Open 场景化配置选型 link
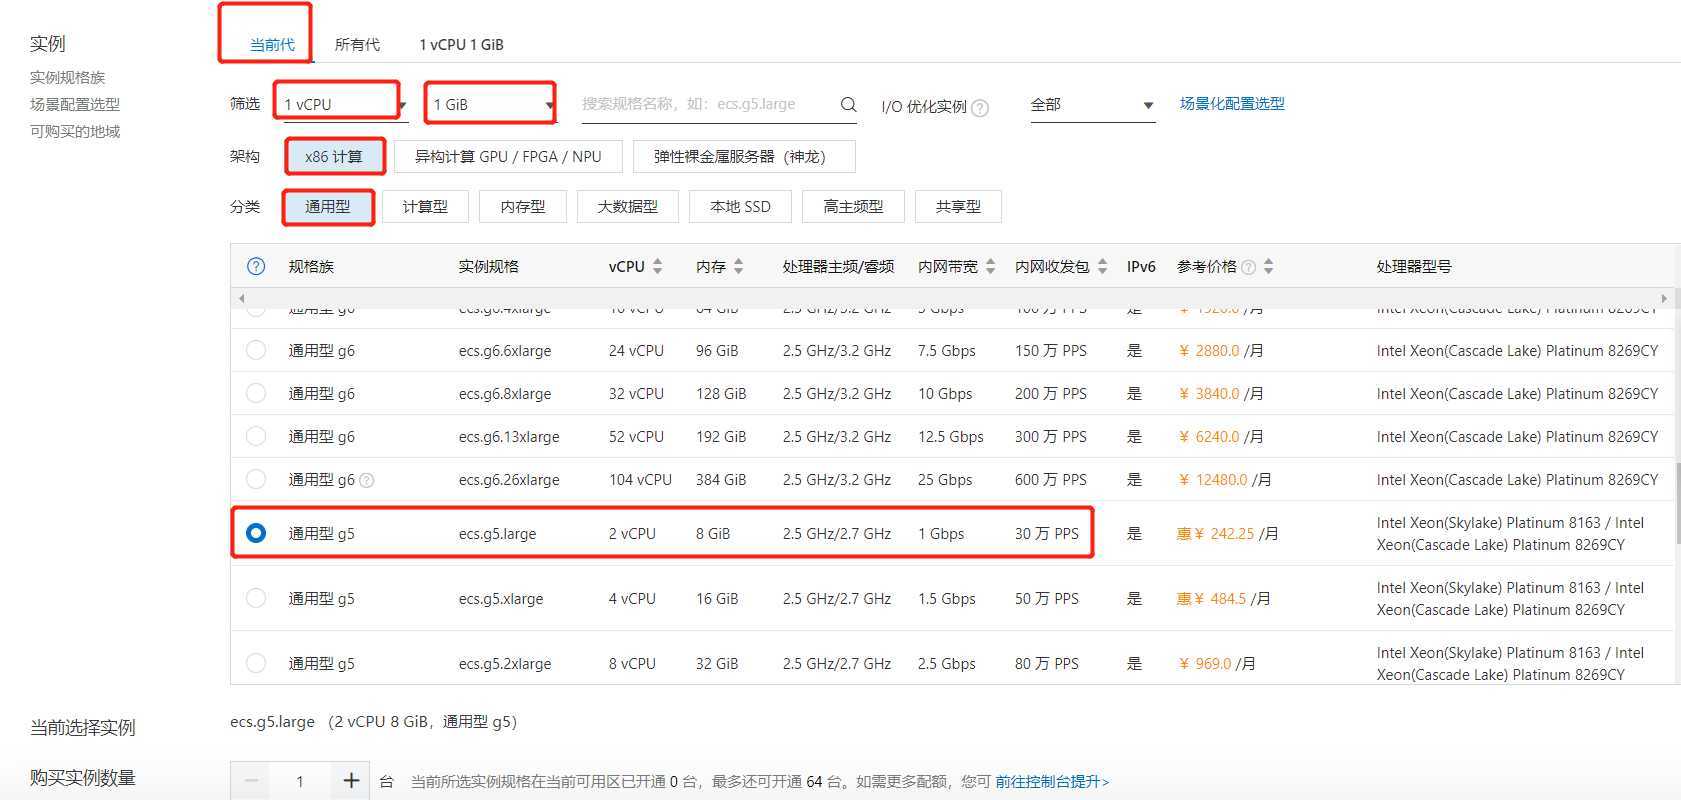Screen dimensions: 1681x800 [1232, 103]
